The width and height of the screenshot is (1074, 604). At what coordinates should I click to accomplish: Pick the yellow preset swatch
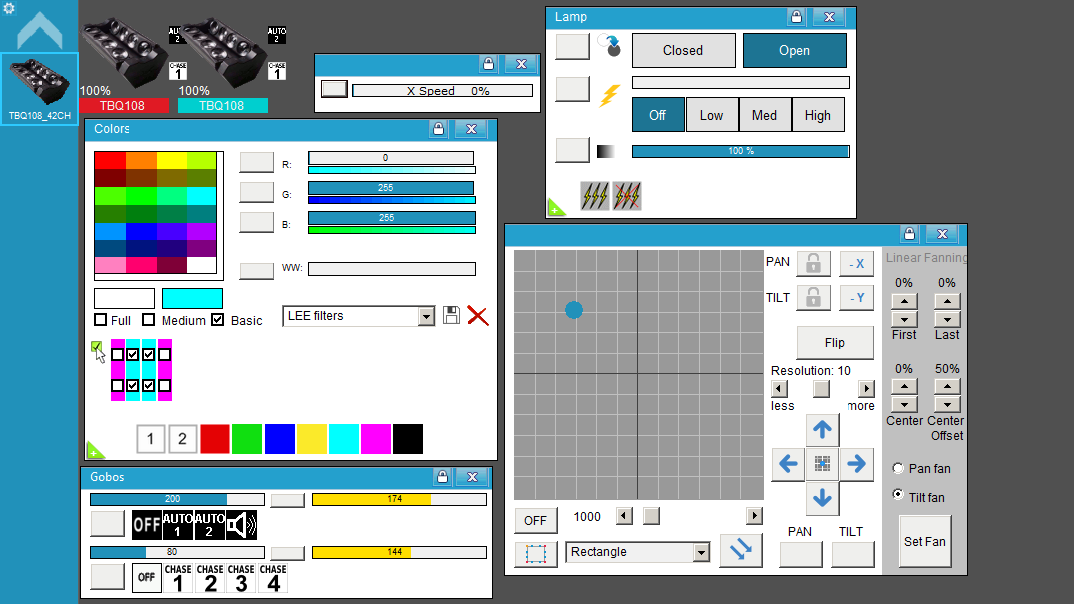click(x=312, y=439)
